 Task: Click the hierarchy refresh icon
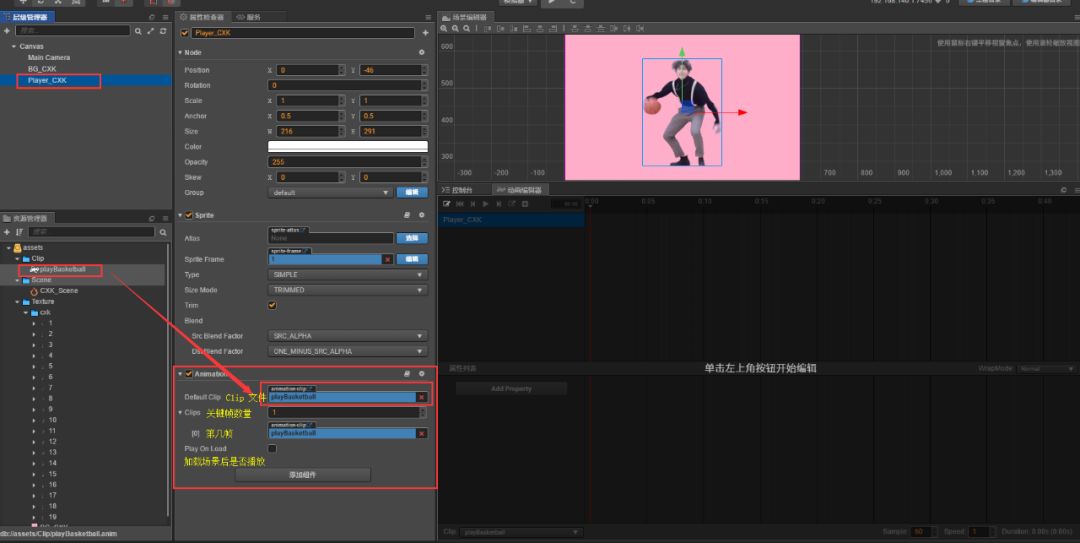point(163,31)
